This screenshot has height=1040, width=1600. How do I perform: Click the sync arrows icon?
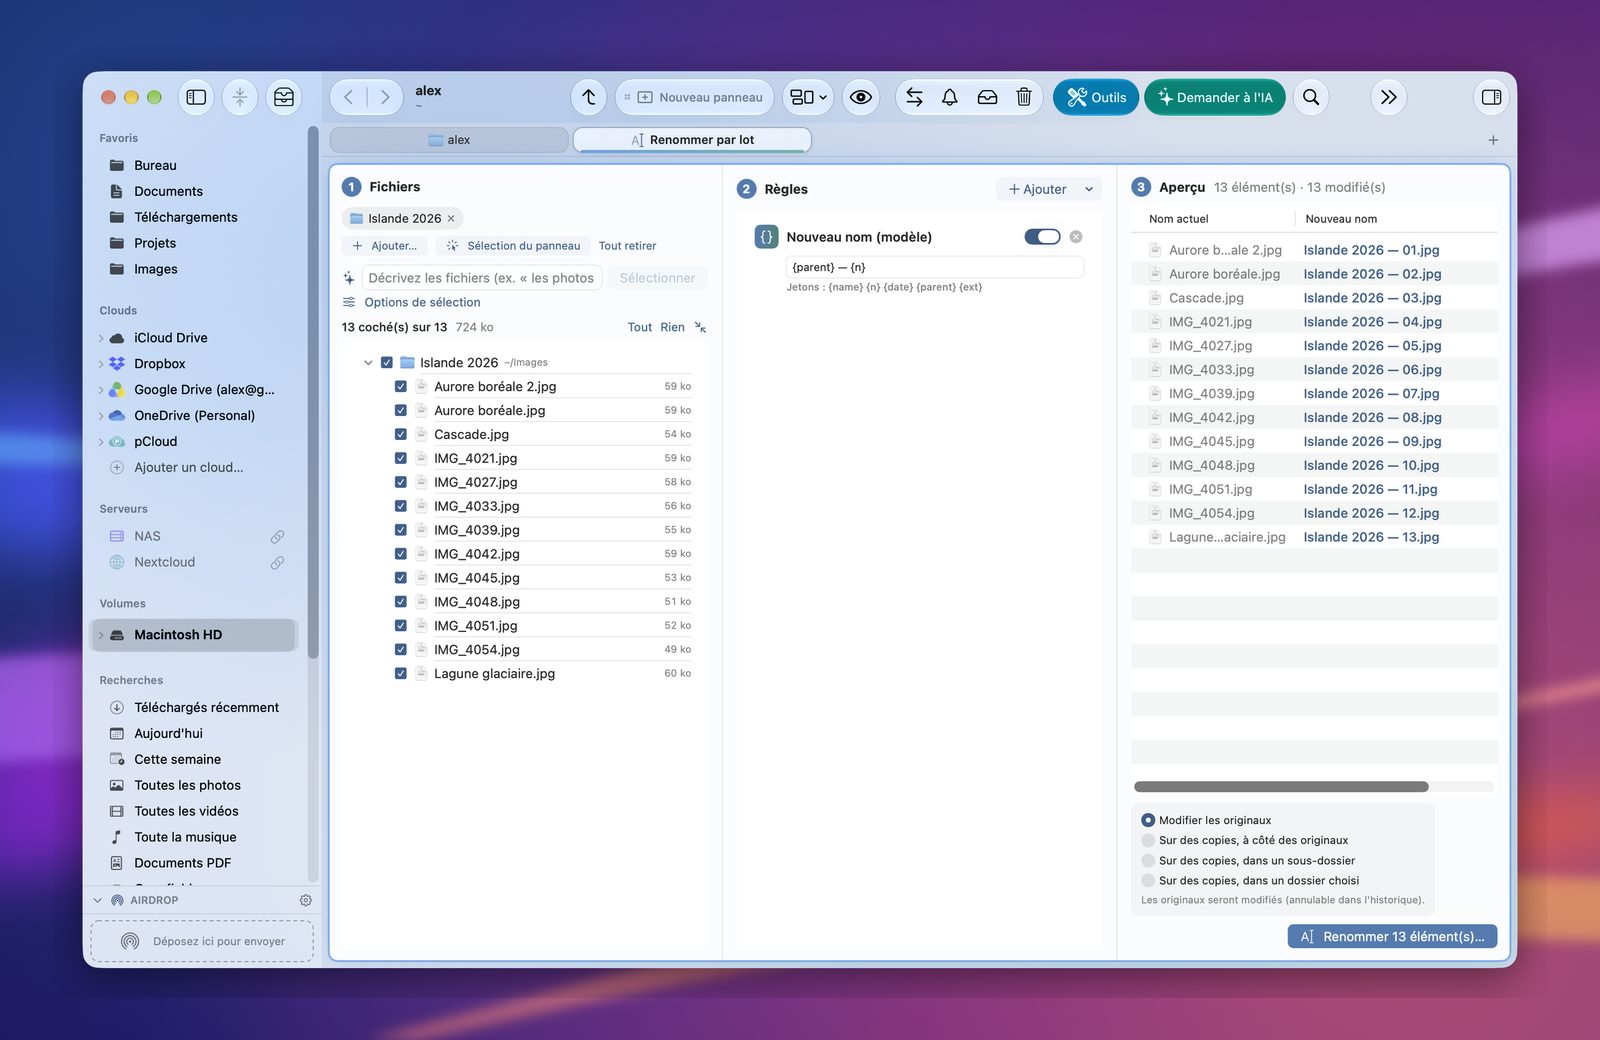[x=914, y=97]
